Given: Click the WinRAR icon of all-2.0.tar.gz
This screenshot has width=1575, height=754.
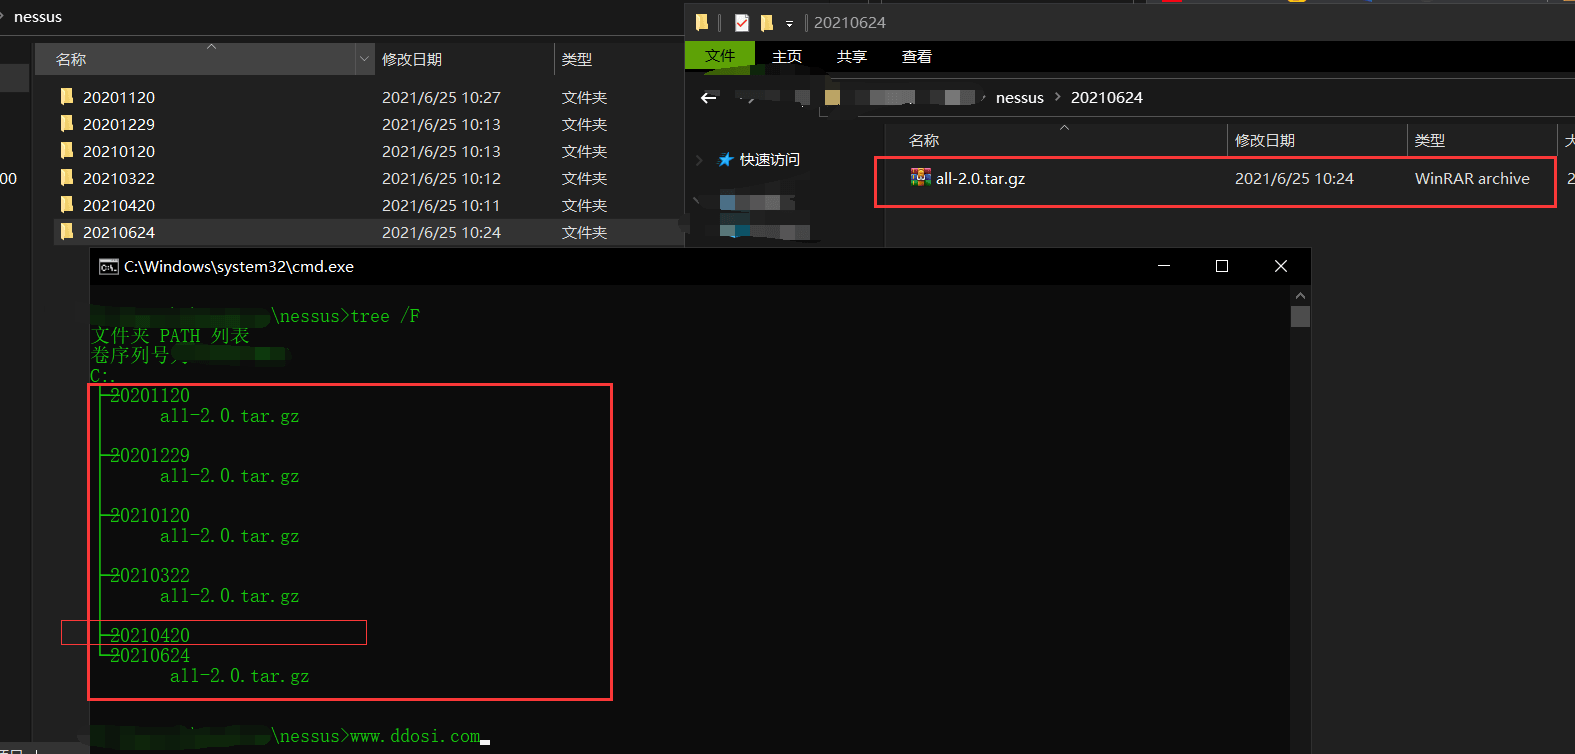Looking at the screenshot, I should (x=920, y=178).
